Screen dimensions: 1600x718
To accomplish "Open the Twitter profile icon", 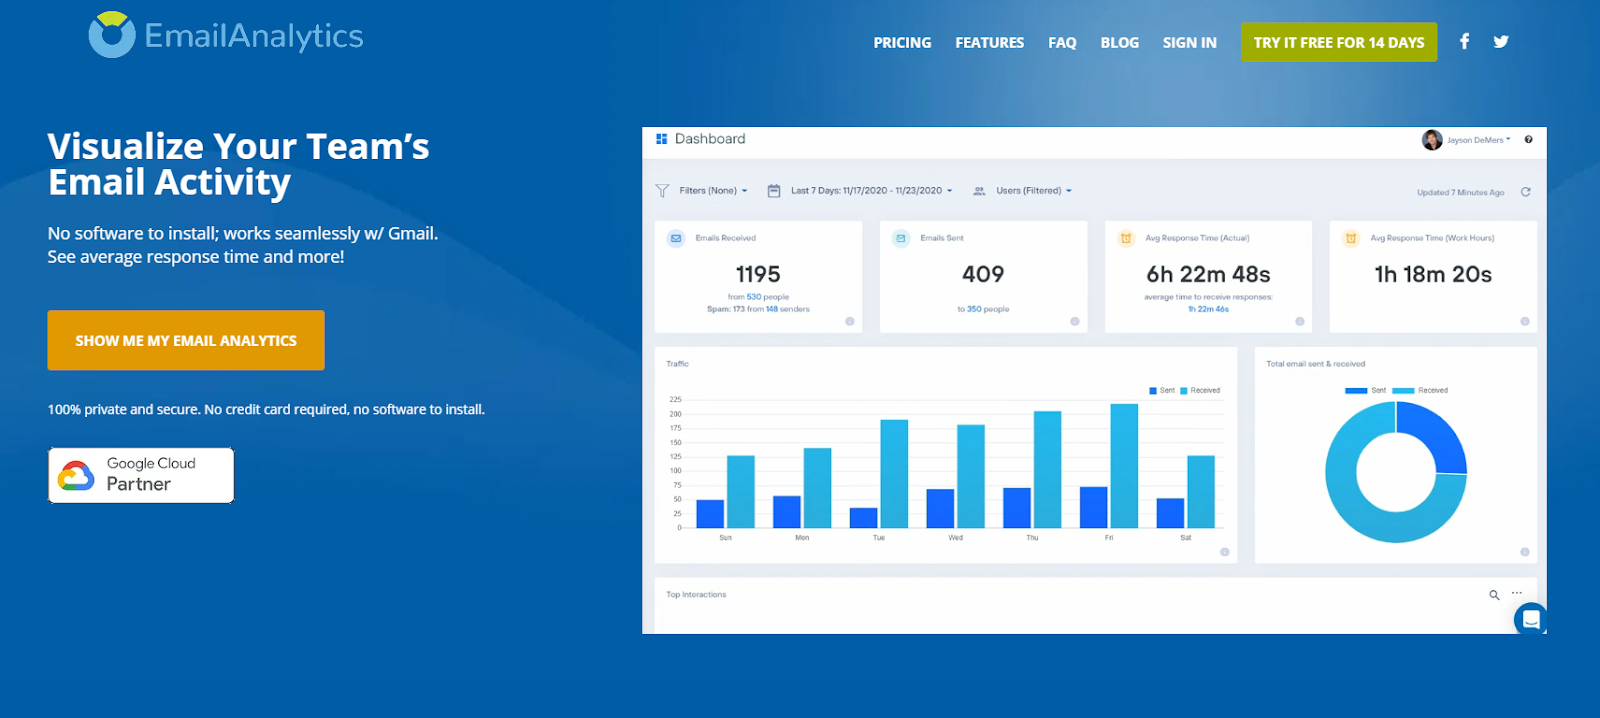I will (1501, 42).
